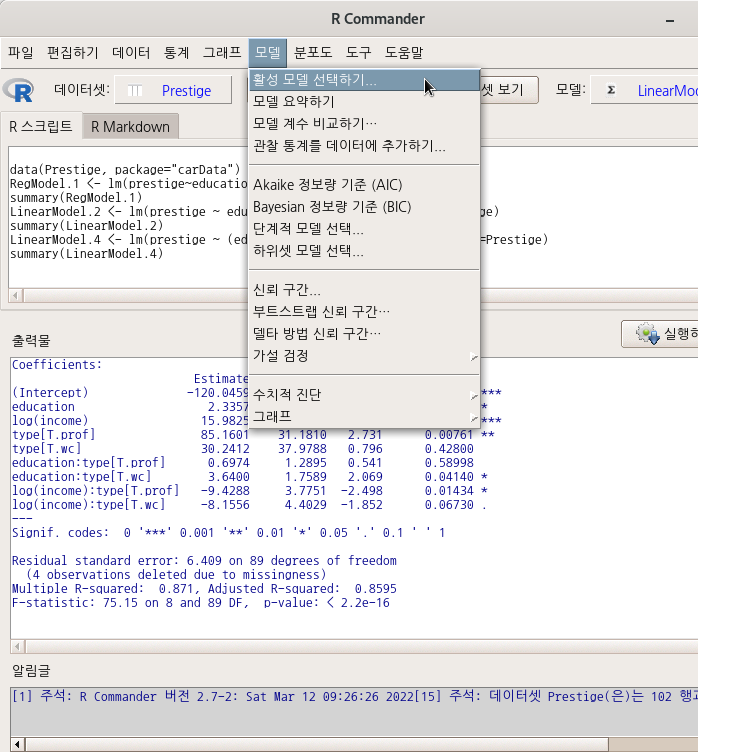The height and width of the screenshot is (752, 756).
Task: Expand the 그래프 submenu in 모델 menu
Action: click(x=364, y=417)
